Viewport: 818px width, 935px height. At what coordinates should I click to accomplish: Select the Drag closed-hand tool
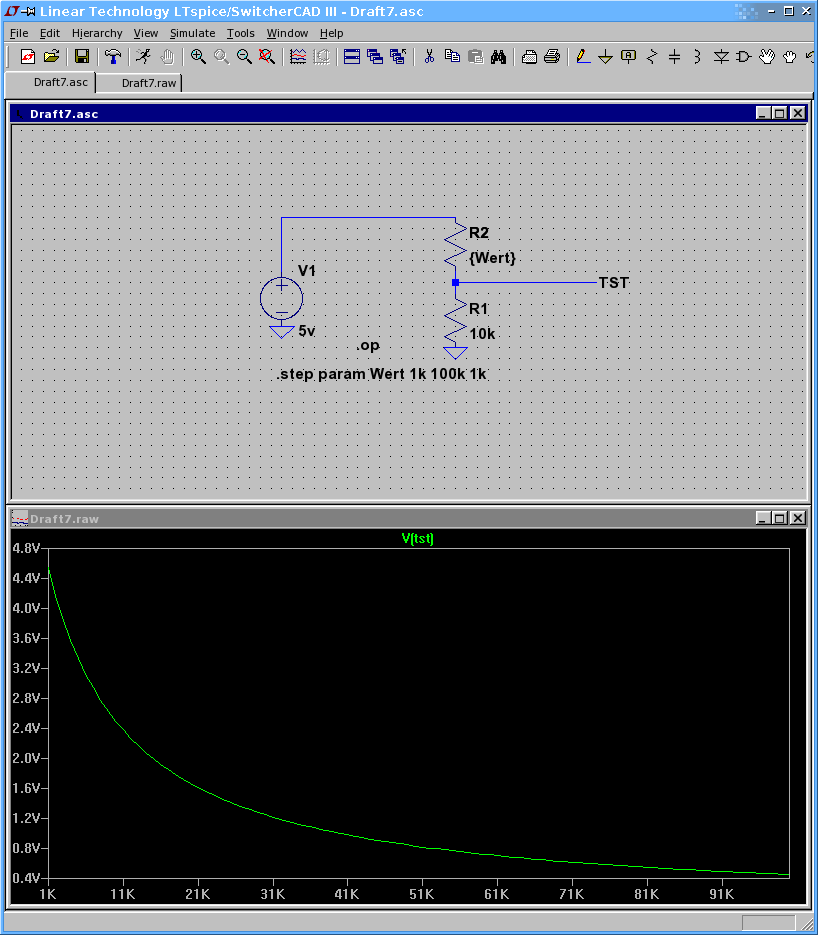click(789, 57)
